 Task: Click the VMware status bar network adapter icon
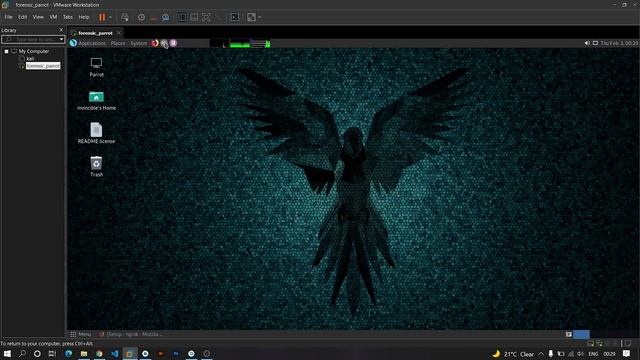pyautogui.click(x=599, y=344)
